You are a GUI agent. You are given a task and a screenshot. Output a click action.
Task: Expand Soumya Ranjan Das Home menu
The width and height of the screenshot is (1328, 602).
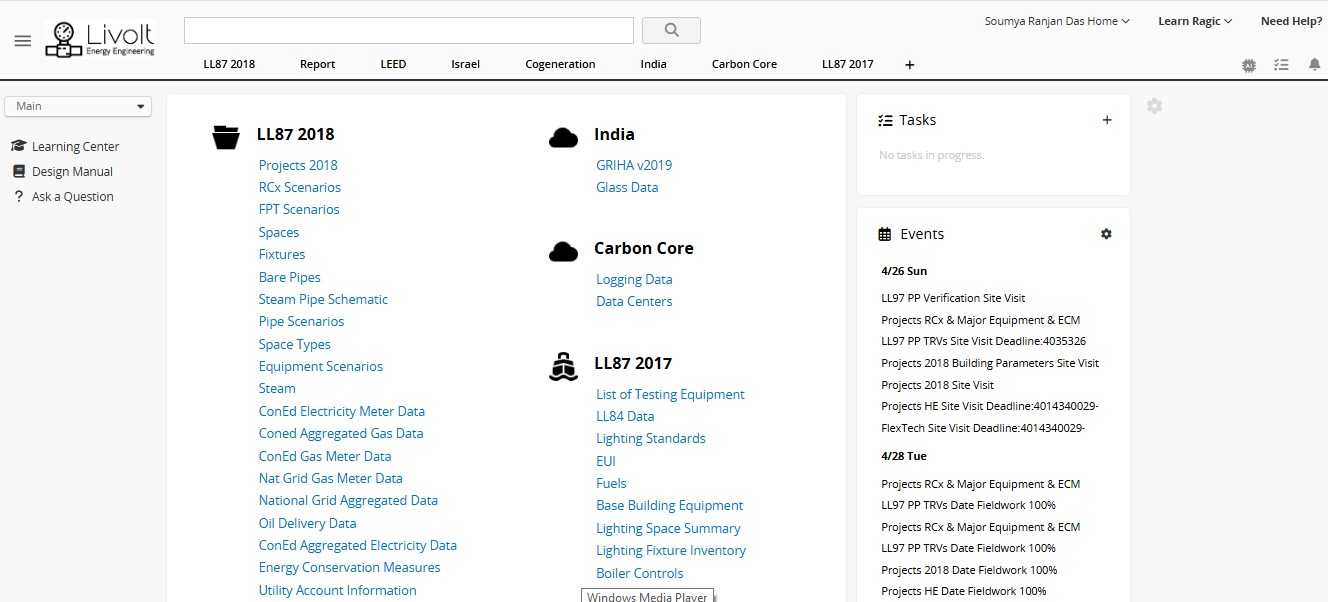click(x=1056, y=21)
